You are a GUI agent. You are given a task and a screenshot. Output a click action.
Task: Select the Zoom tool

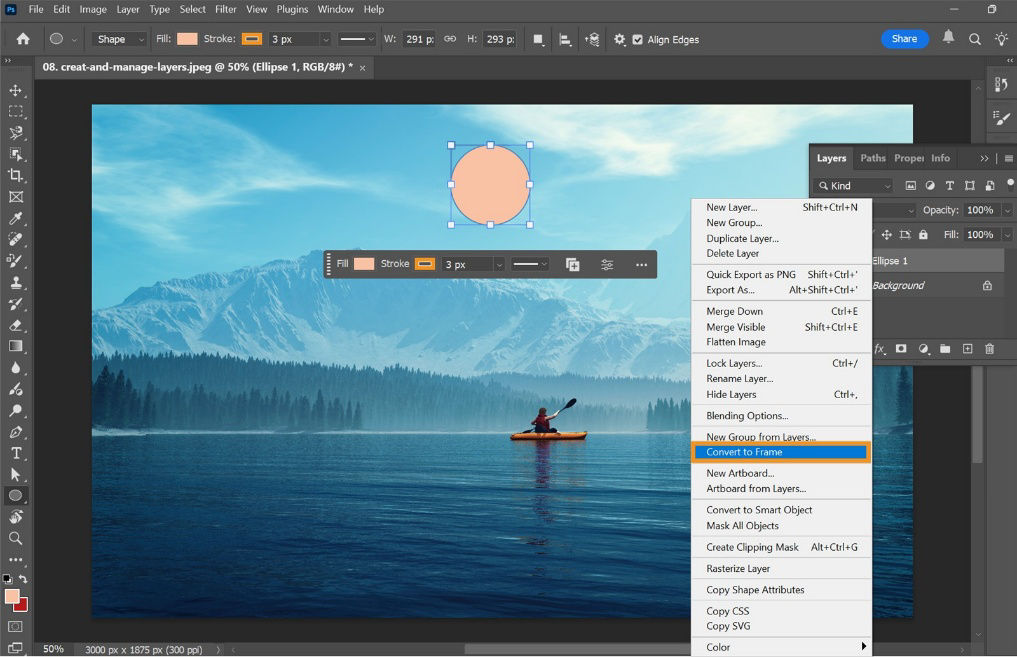(15, 539)
